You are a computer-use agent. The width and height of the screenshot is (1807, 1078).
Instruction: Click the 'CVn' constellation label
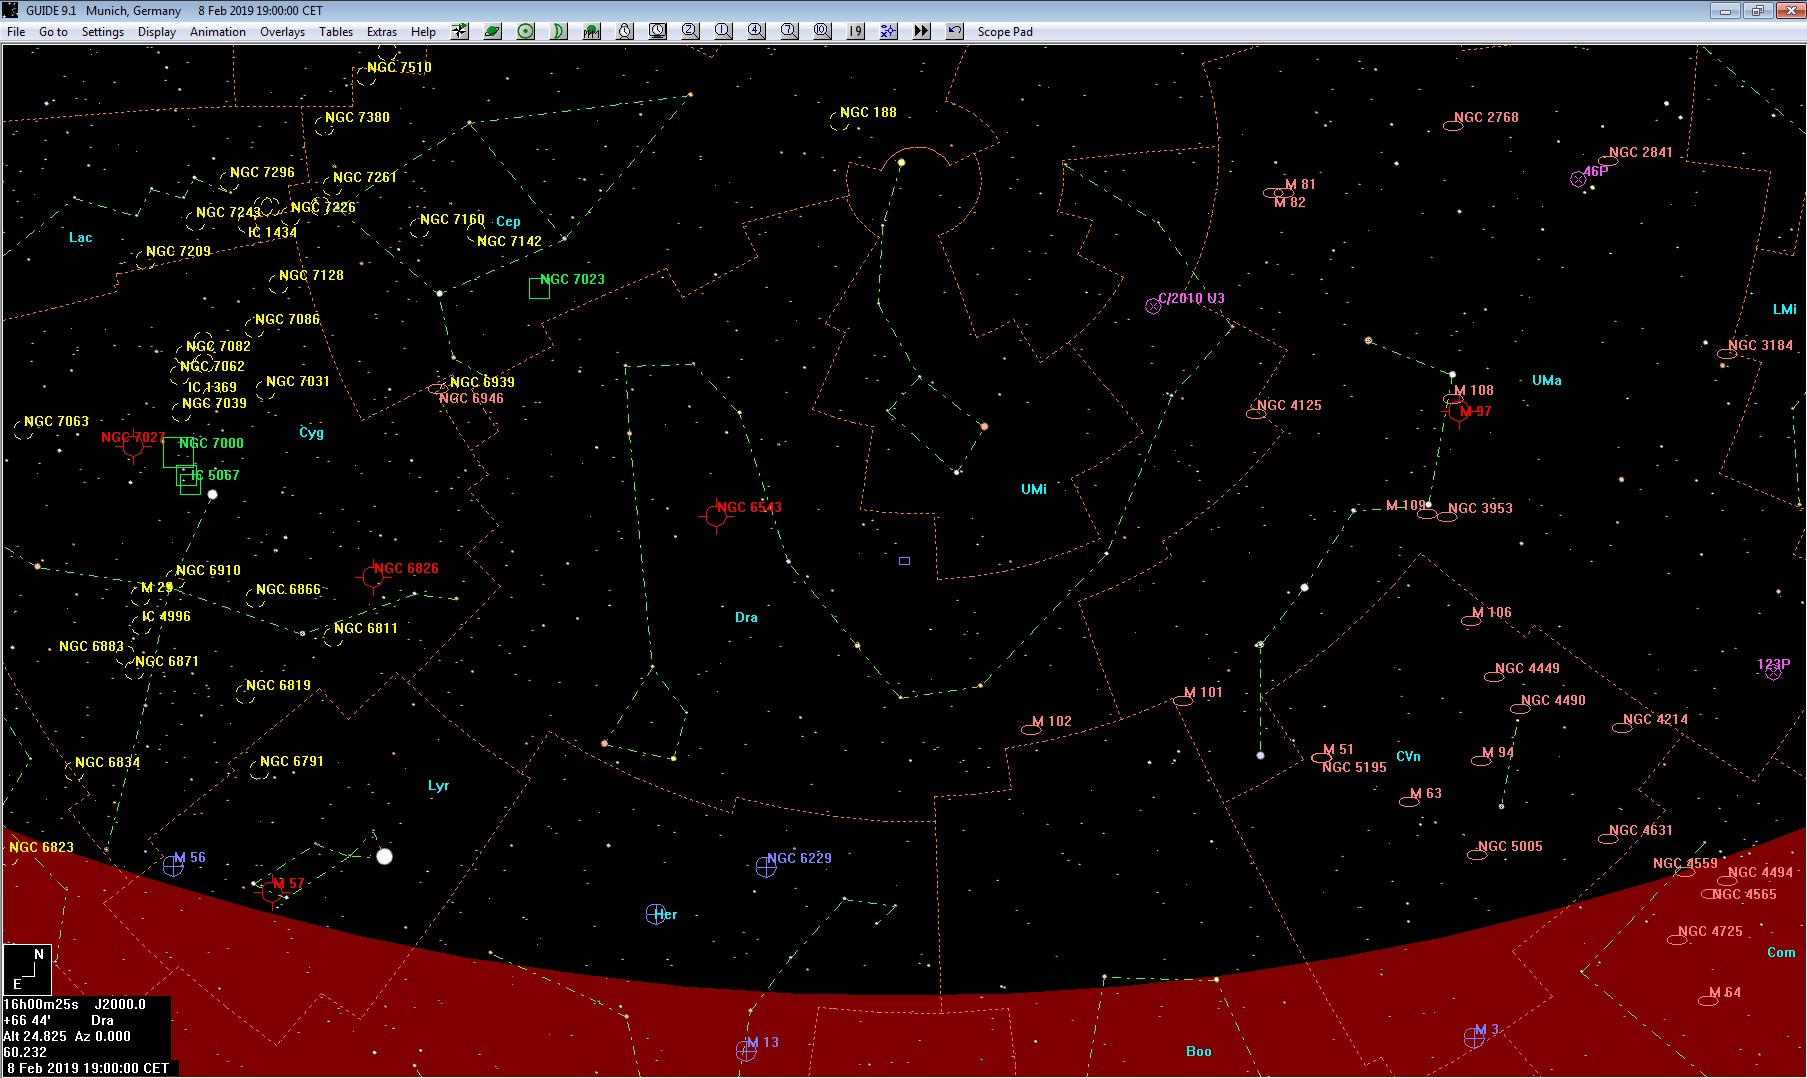coord(1408,756)
